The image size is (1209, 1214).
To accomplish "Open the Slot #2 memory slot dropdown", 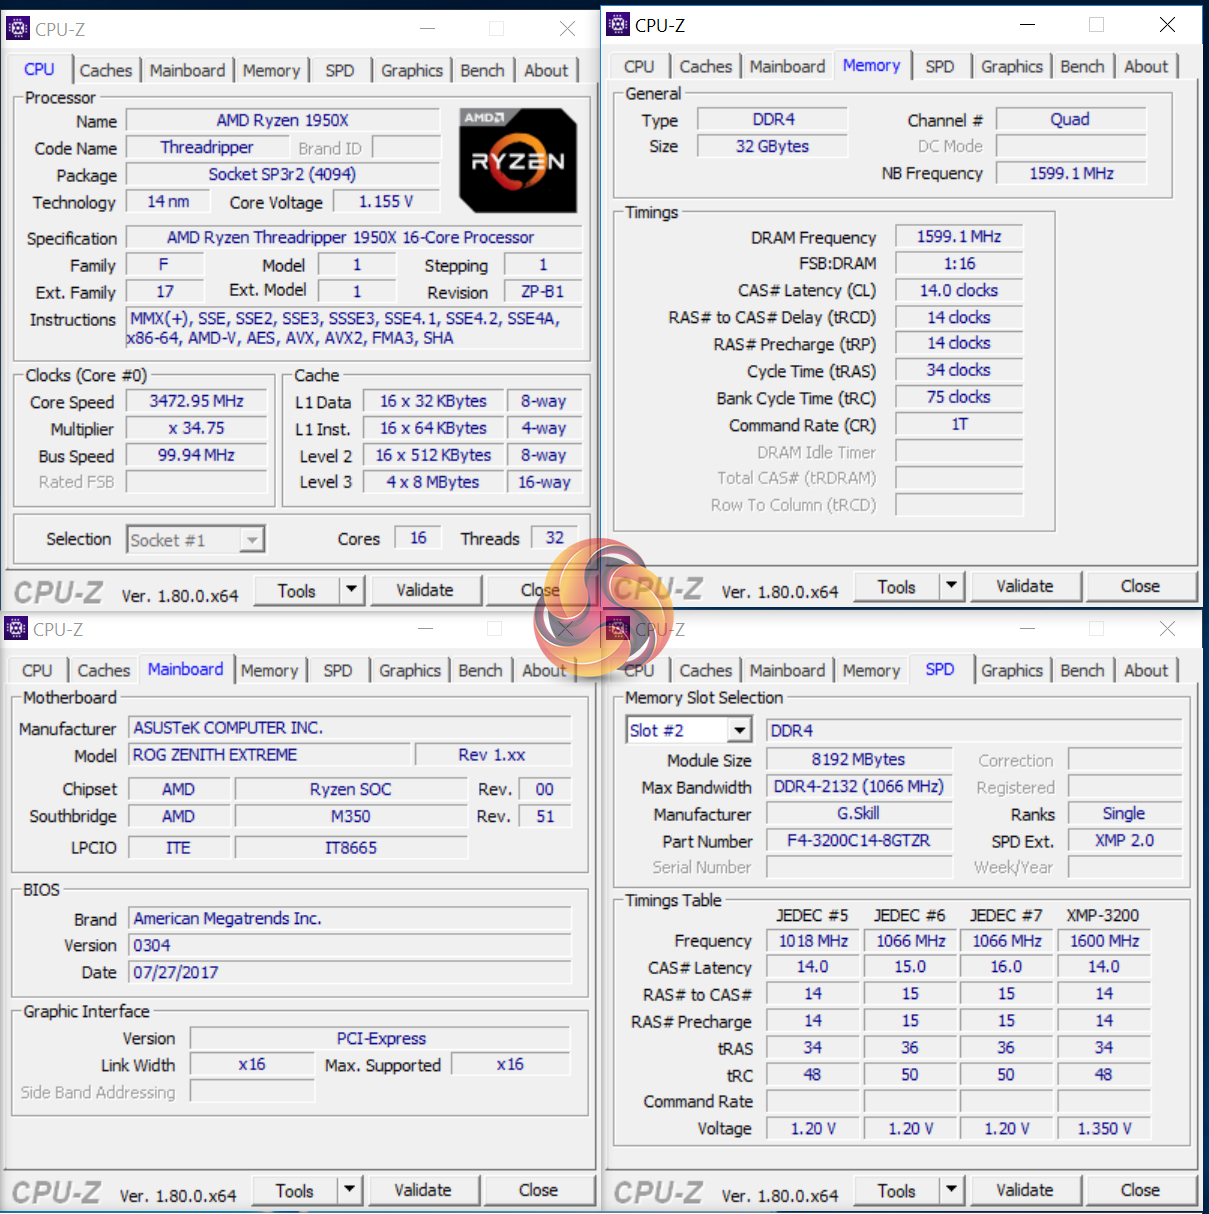I will click(739, 730).
